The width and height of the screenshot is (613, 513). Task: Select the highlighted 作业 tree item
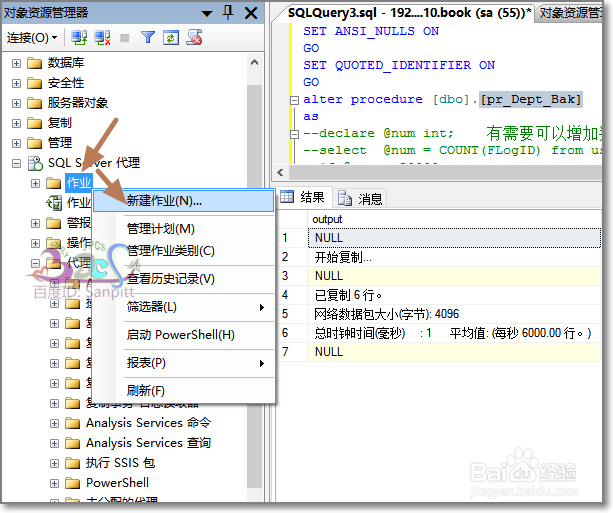tap(79, 183)
